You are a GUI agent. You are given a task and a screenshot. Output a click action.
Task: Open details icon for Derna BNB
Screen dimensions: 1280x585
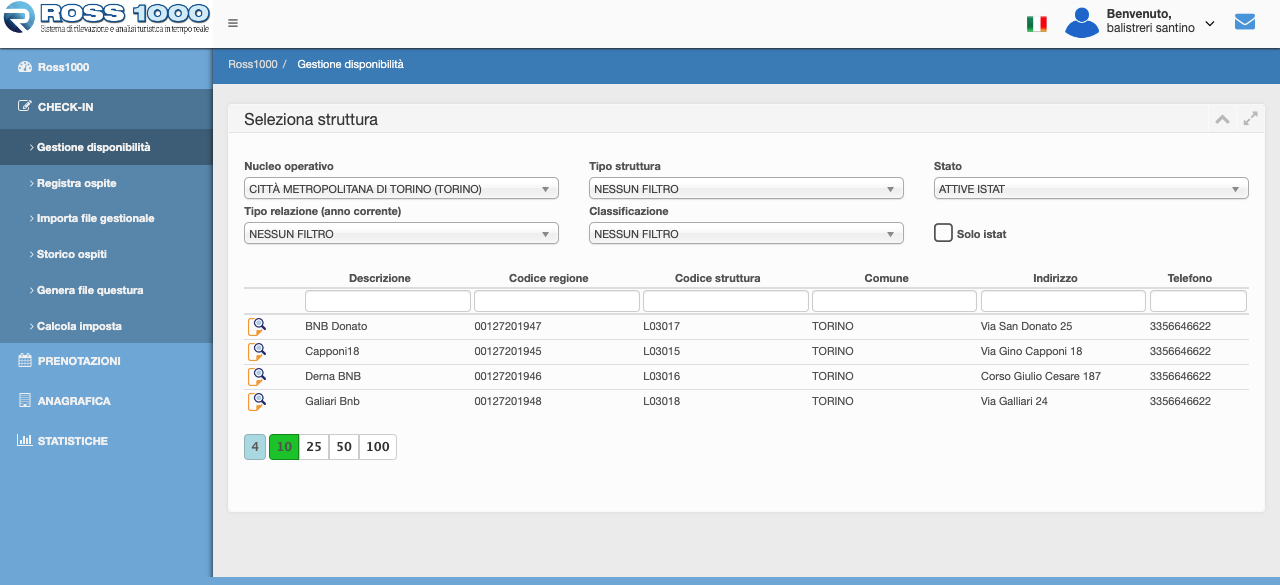[x=257, y=376]
